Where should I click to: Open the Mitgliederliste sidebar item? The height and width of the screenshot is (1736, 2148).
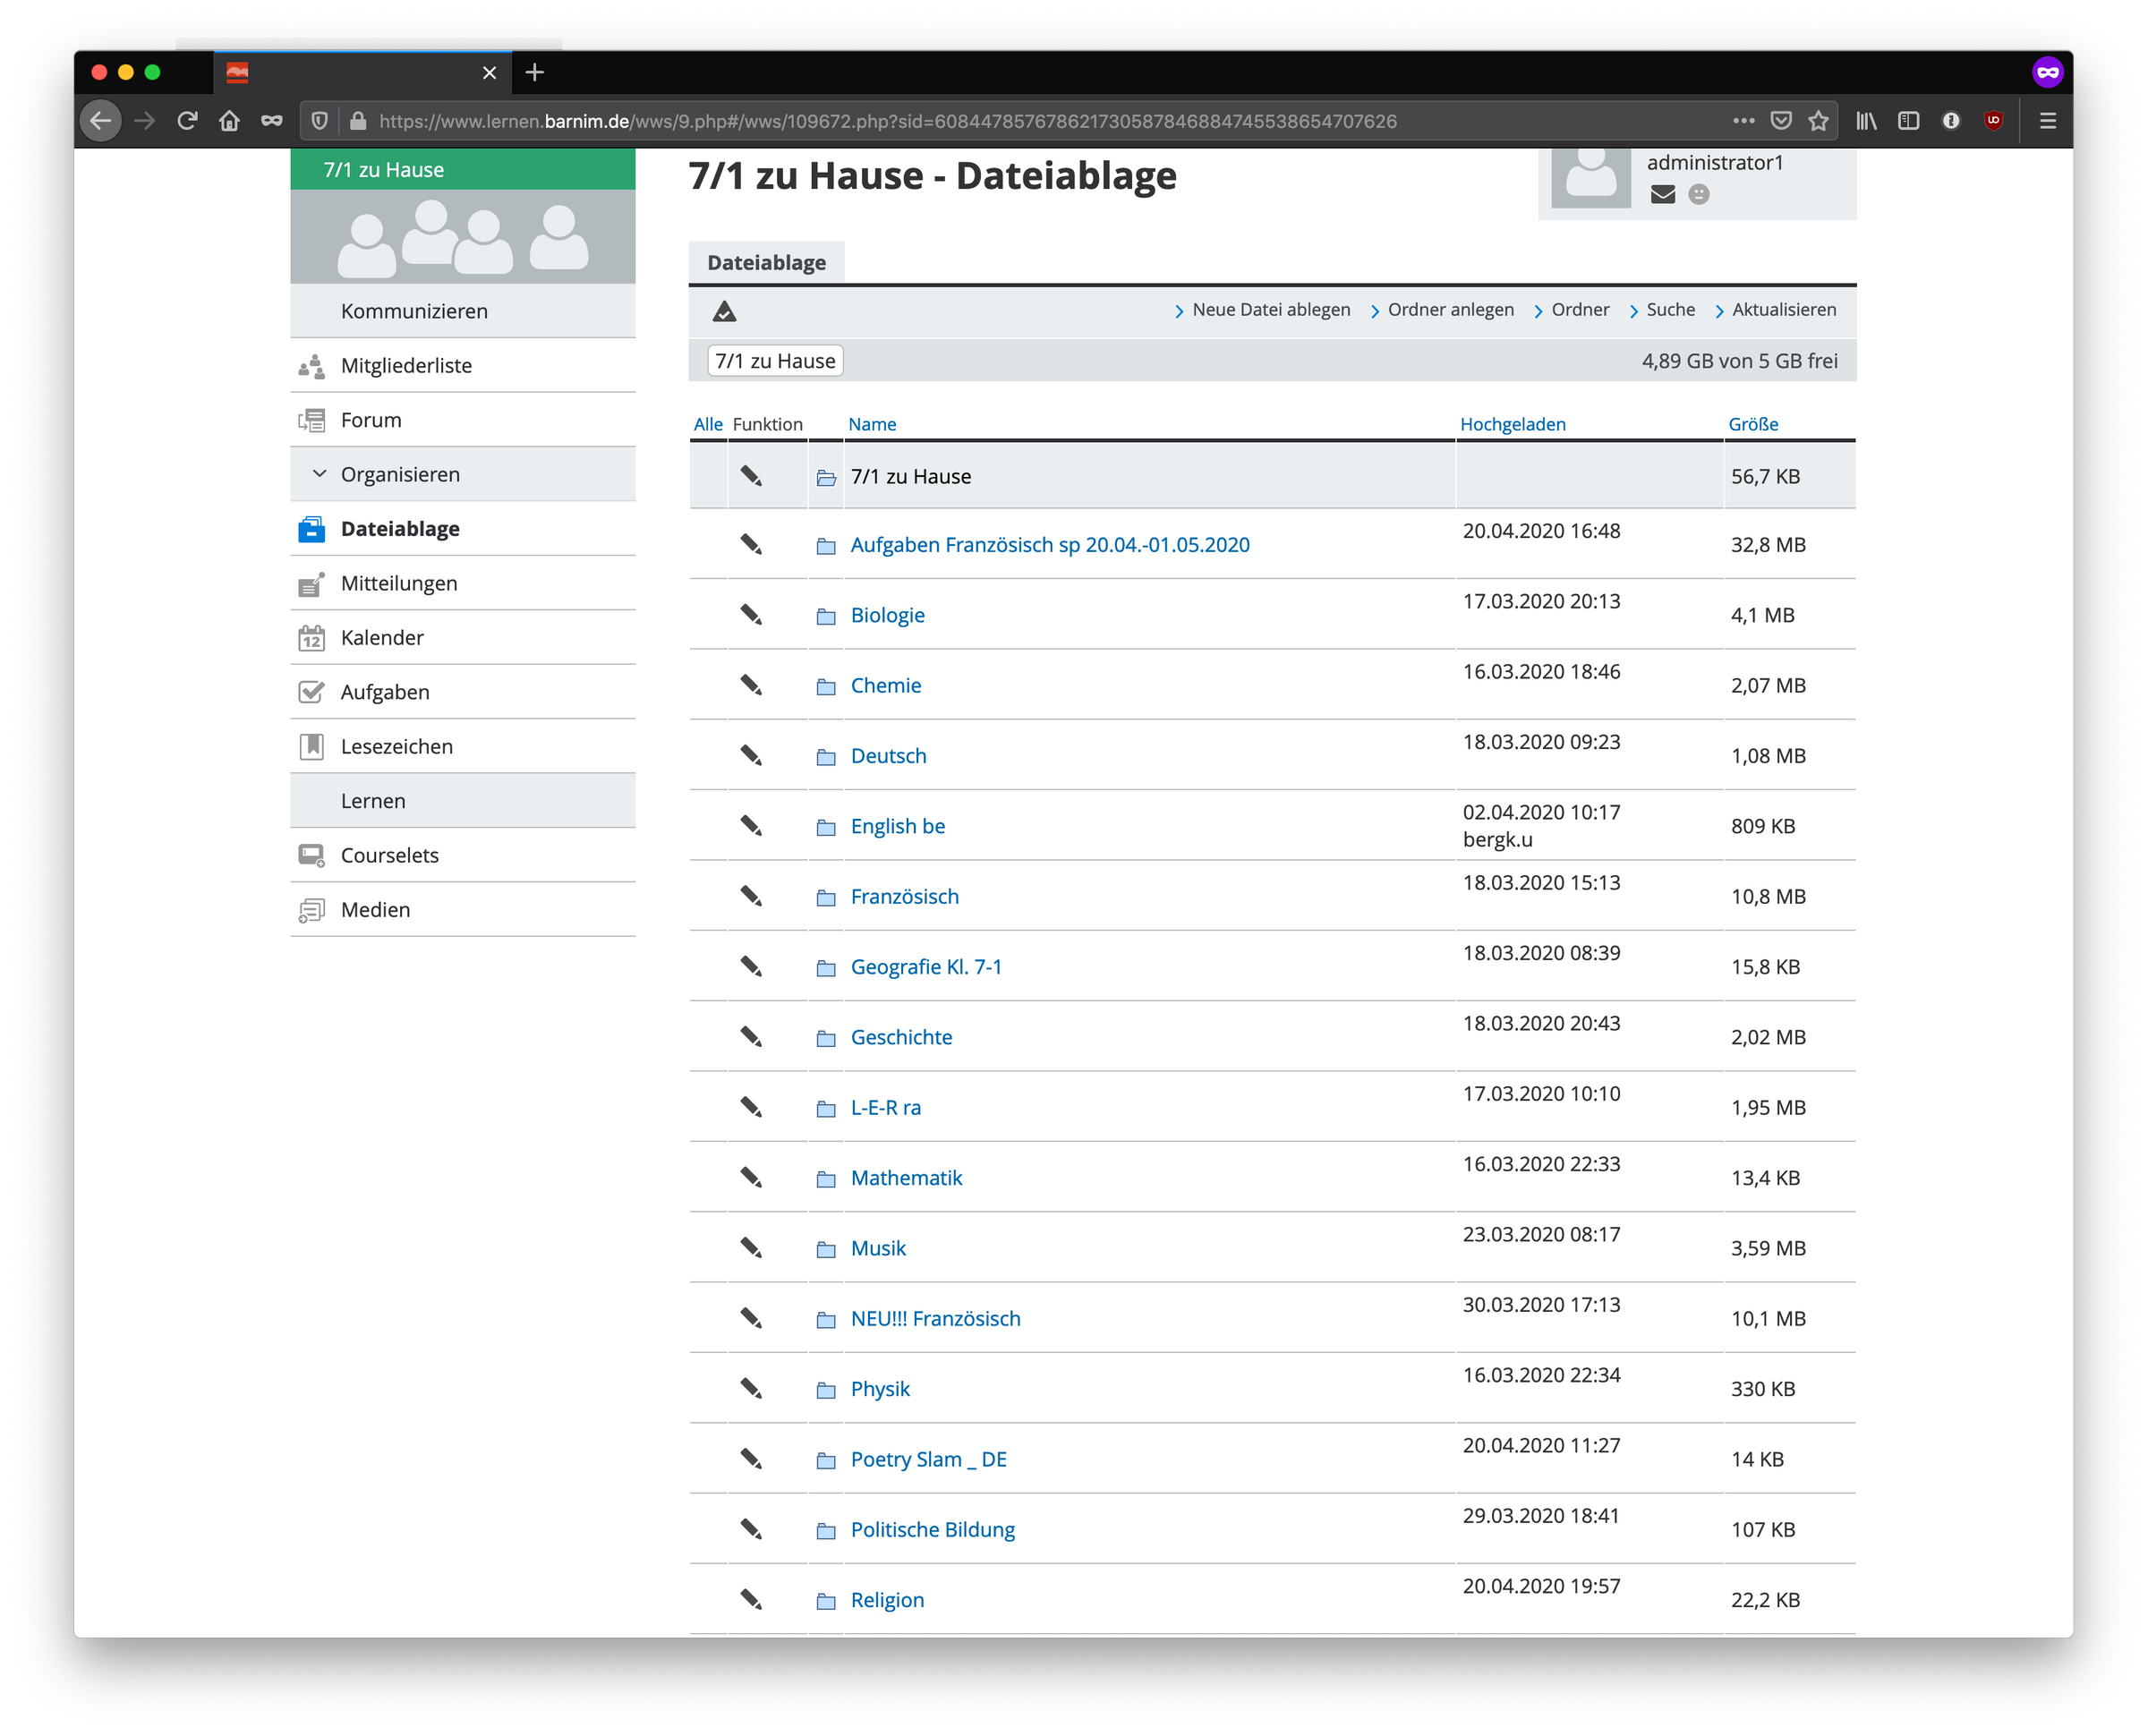tap(406, 365)
